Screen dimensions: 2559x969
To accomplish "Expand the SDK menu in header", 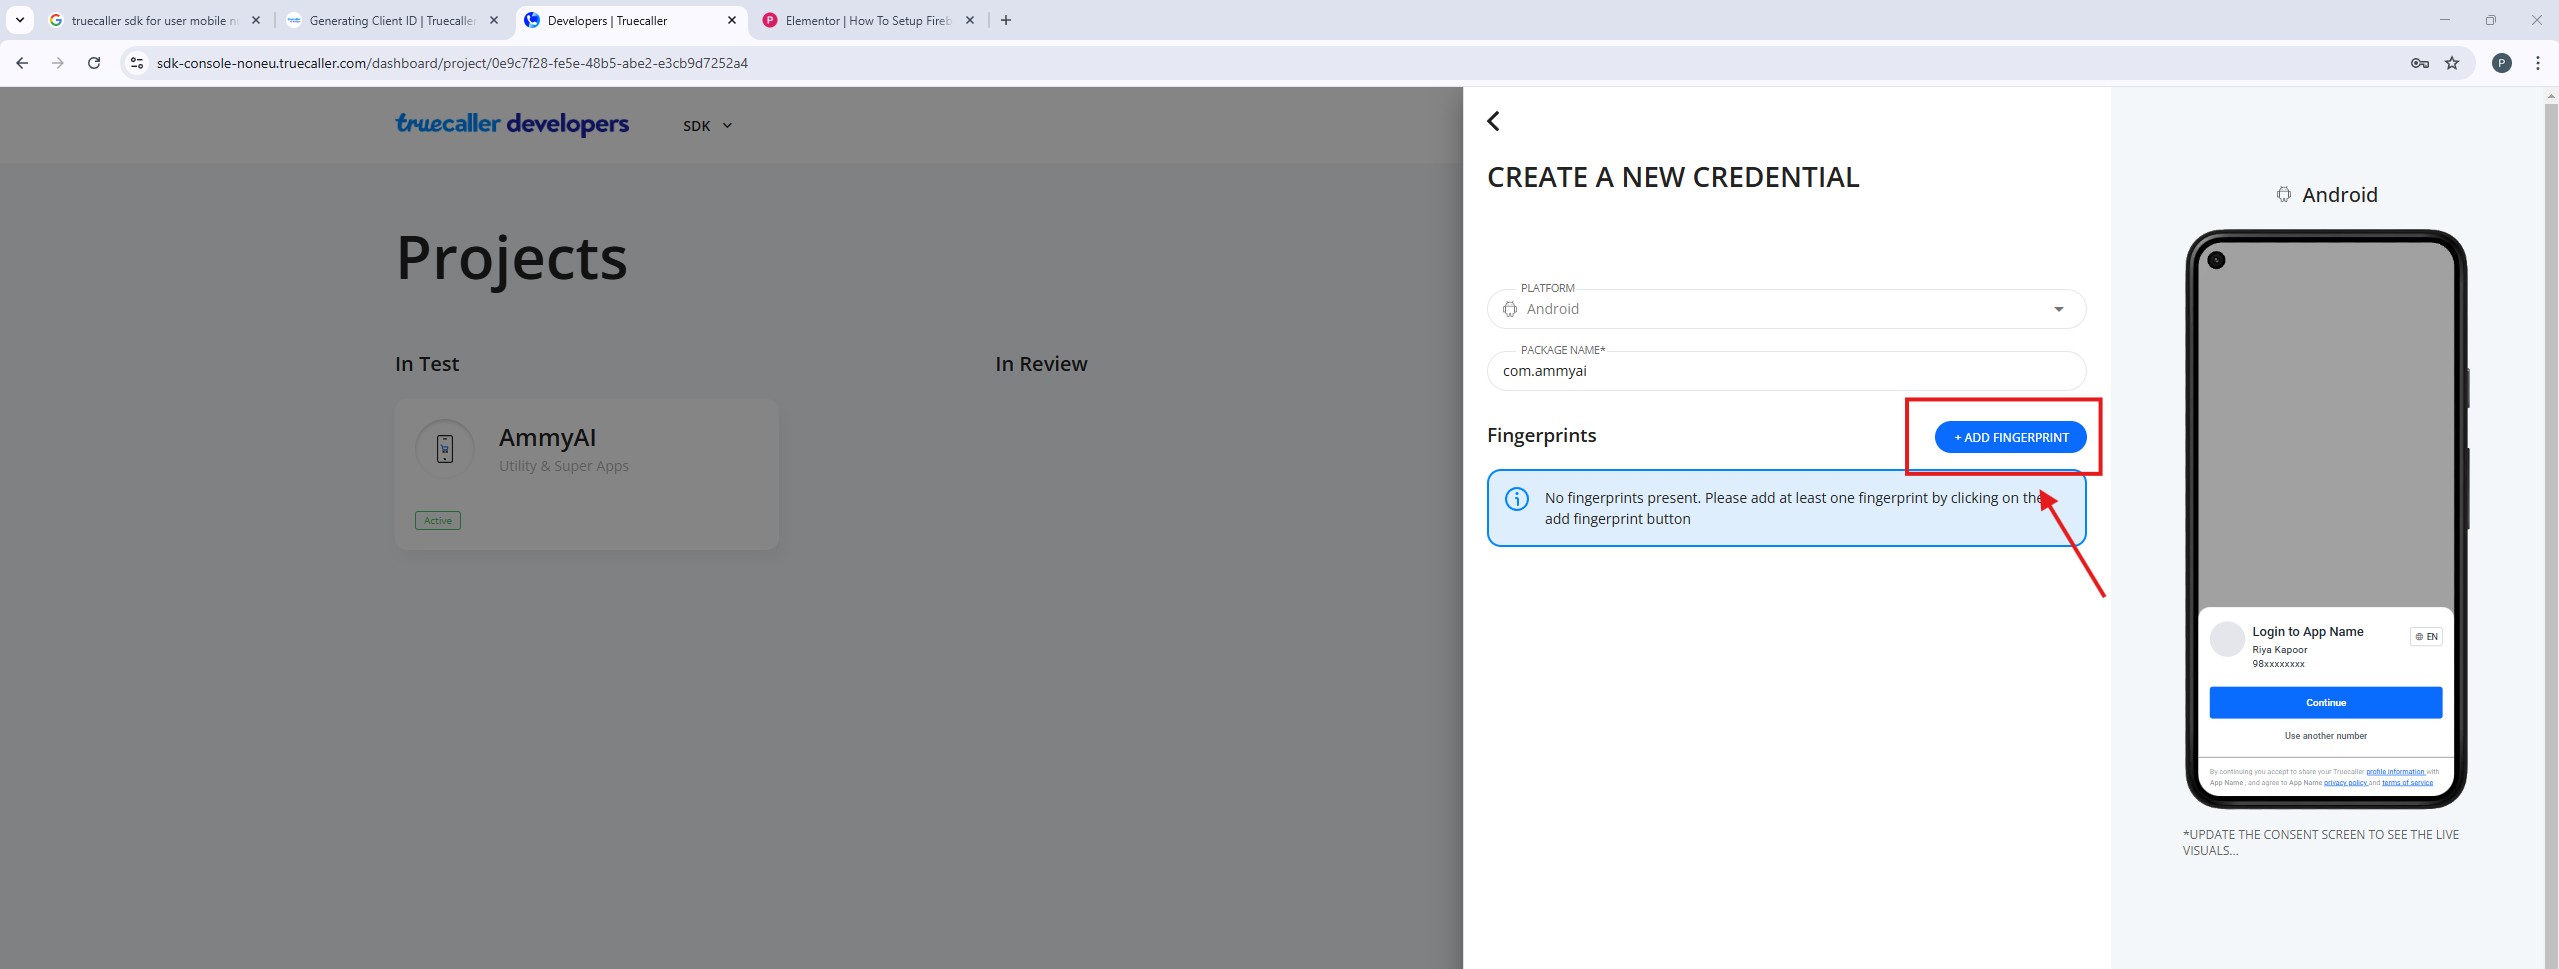I will click(707, 126).
